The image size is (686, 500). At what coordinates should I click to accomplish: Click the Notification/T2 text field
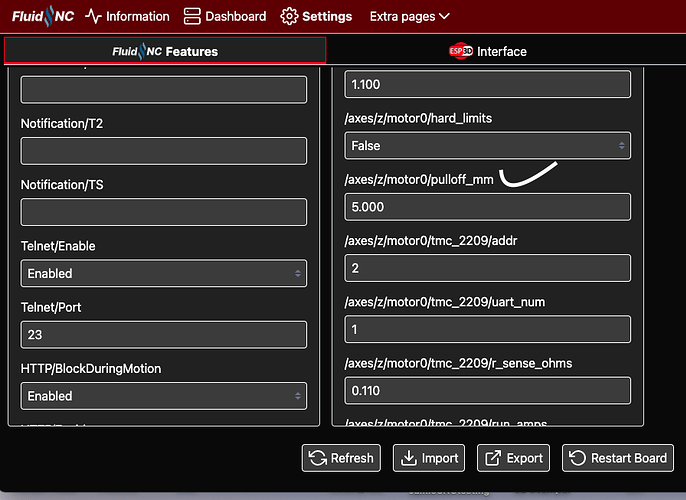(163, 151)
